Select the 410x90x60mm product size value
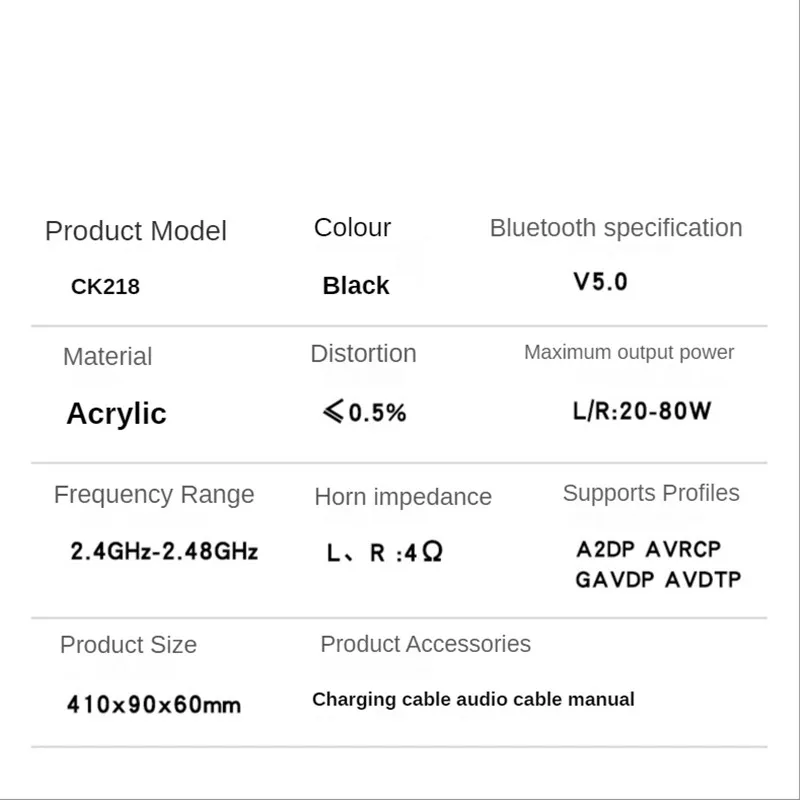 (154, 704)
